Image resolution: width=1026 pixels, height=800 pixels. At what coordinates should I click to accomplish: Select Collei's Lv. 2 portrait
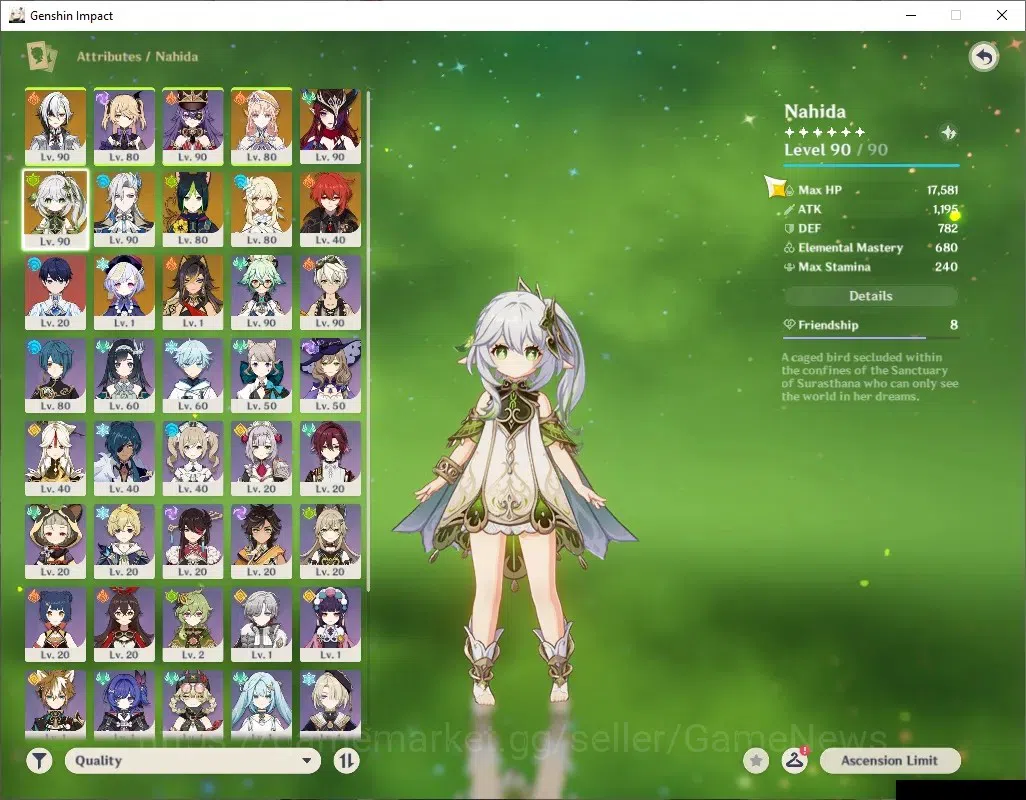point(193,624)
